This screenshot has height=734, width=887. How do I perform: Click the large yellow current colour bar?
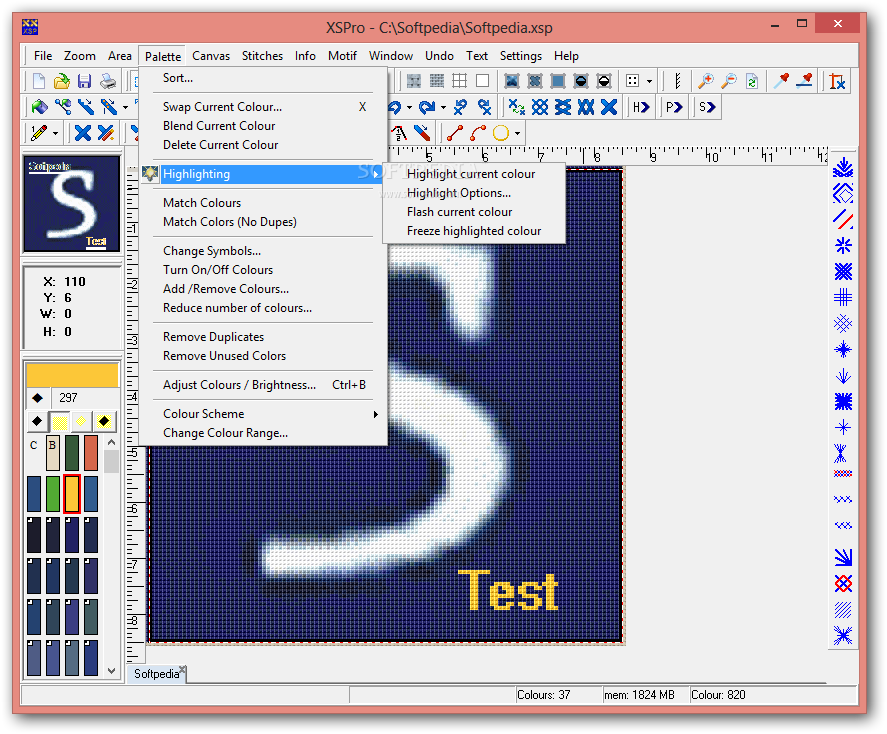(x=72, y=375)
